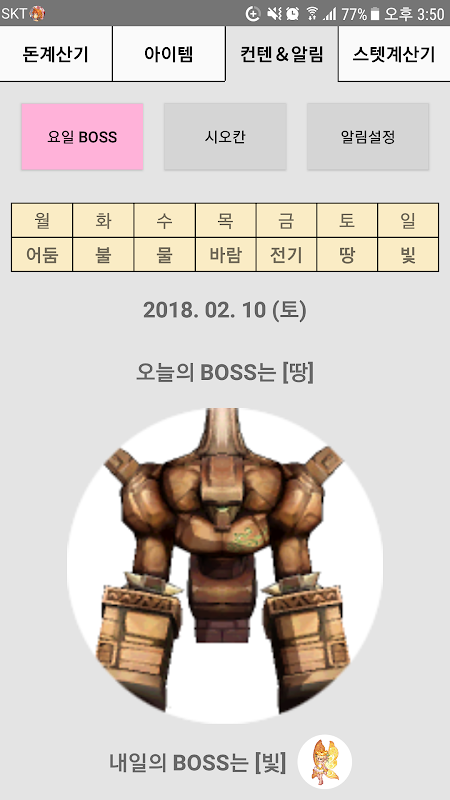
Task: Switch to the 아이템 tab
Action: click(168, 54)
